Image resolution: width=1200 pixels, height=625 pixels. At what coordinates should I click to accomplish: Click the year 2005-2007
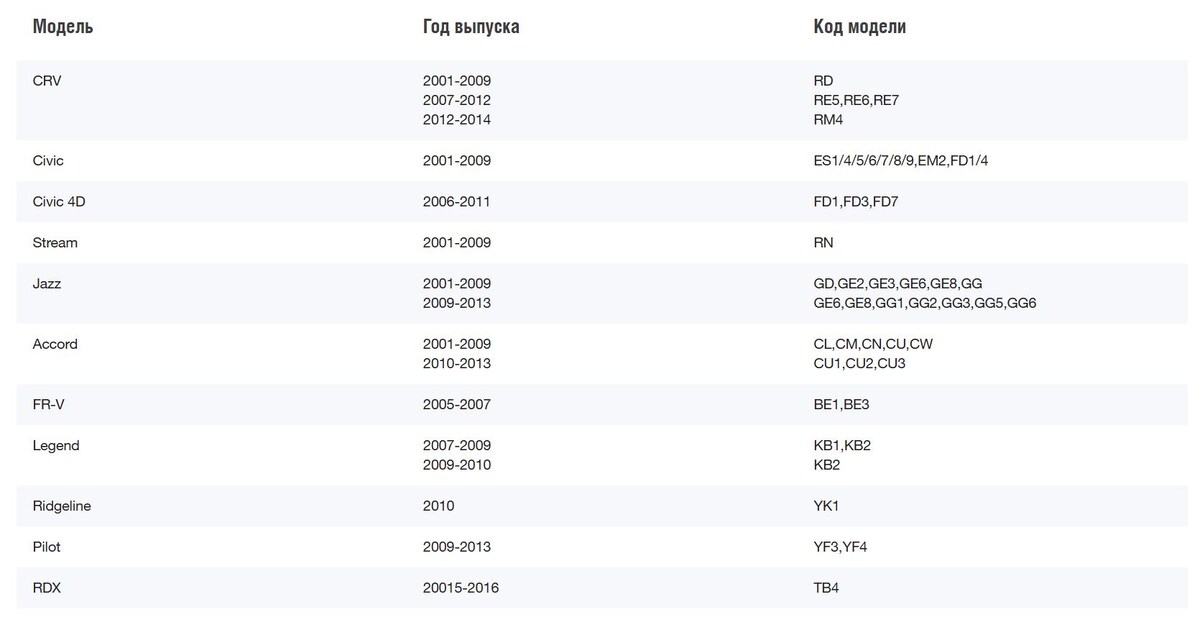[x=457, y=404]
